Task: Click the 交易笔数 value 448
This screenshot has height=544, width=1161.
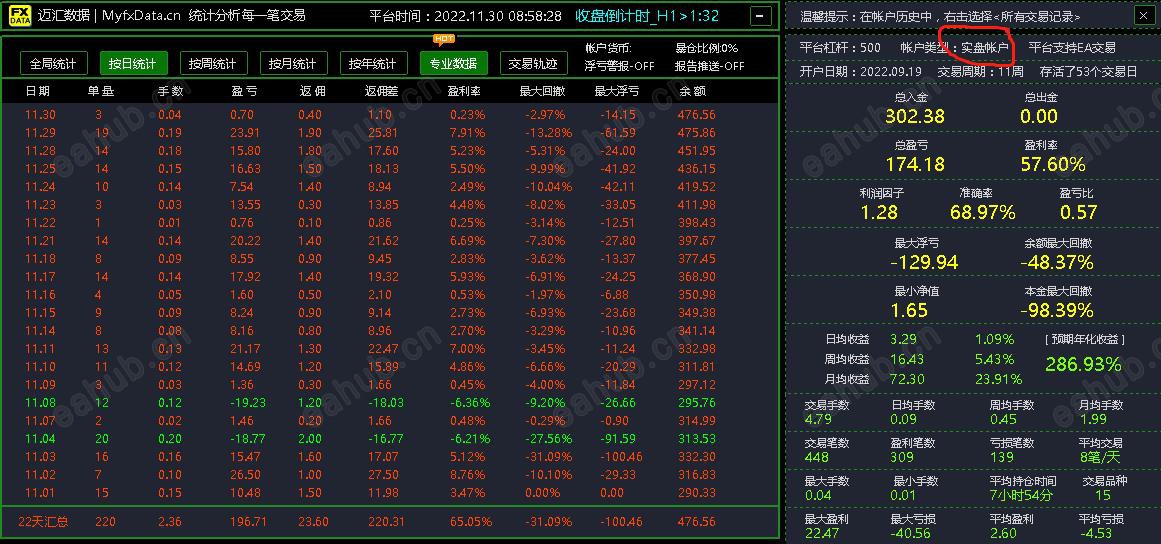Action: point(817,457)
